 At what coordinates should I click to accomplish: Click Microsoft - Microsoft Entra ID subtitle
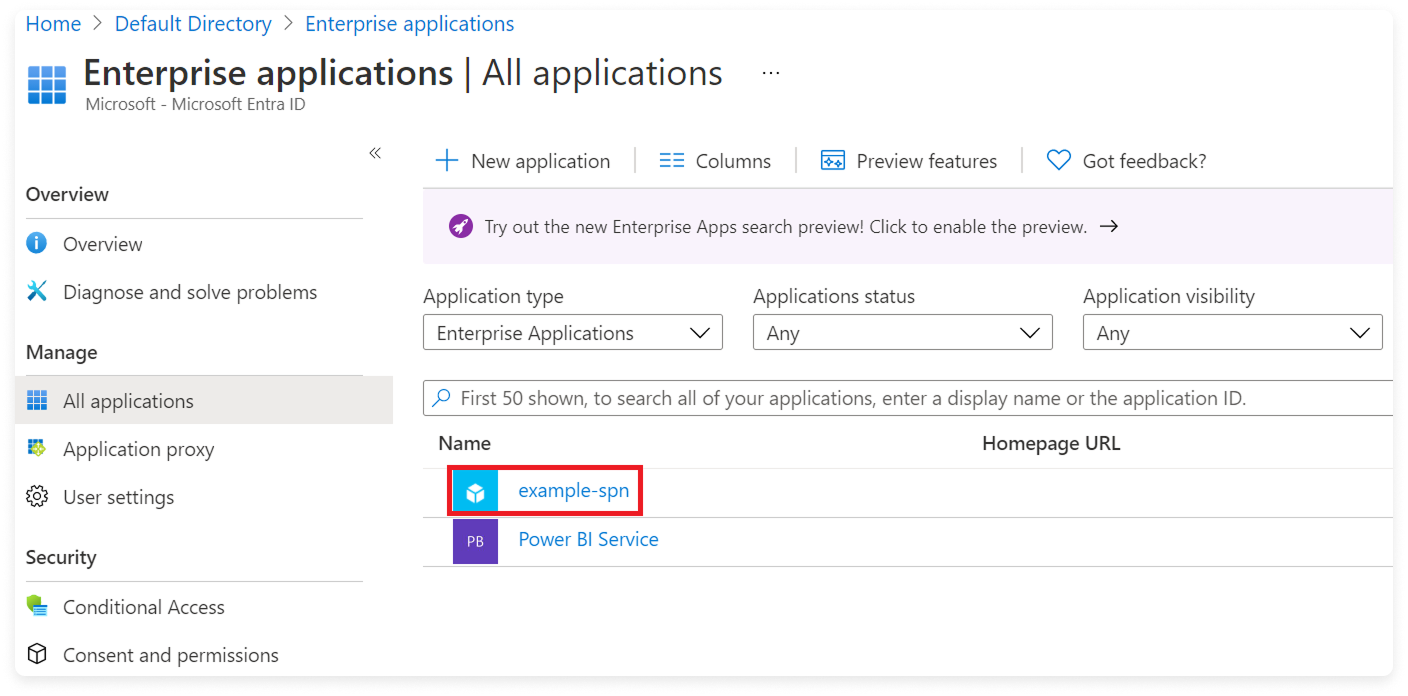click(x=196, y=104)
